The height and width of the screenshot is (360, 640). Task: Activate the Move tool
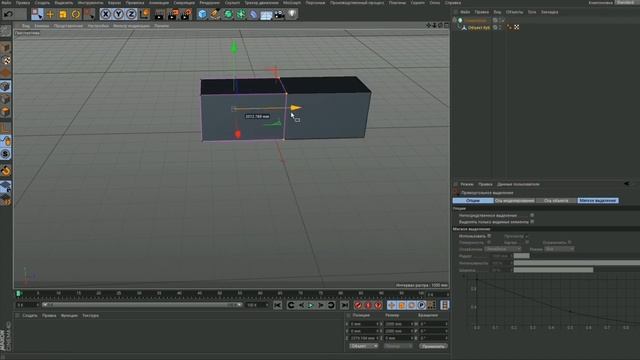50,14
